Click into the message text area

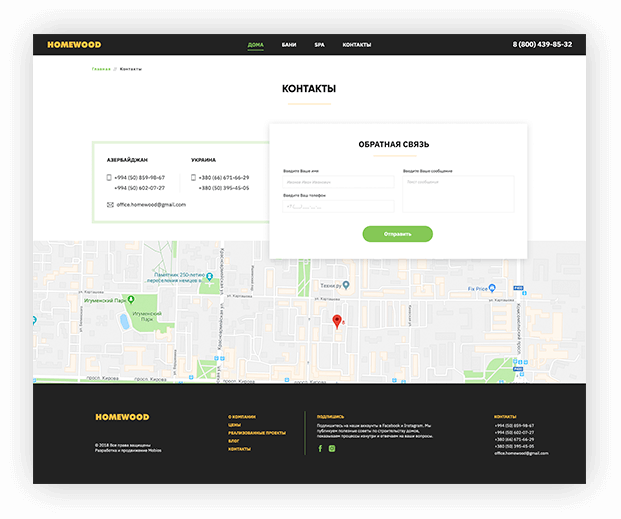pyautogui.click(x=458, y=194)
